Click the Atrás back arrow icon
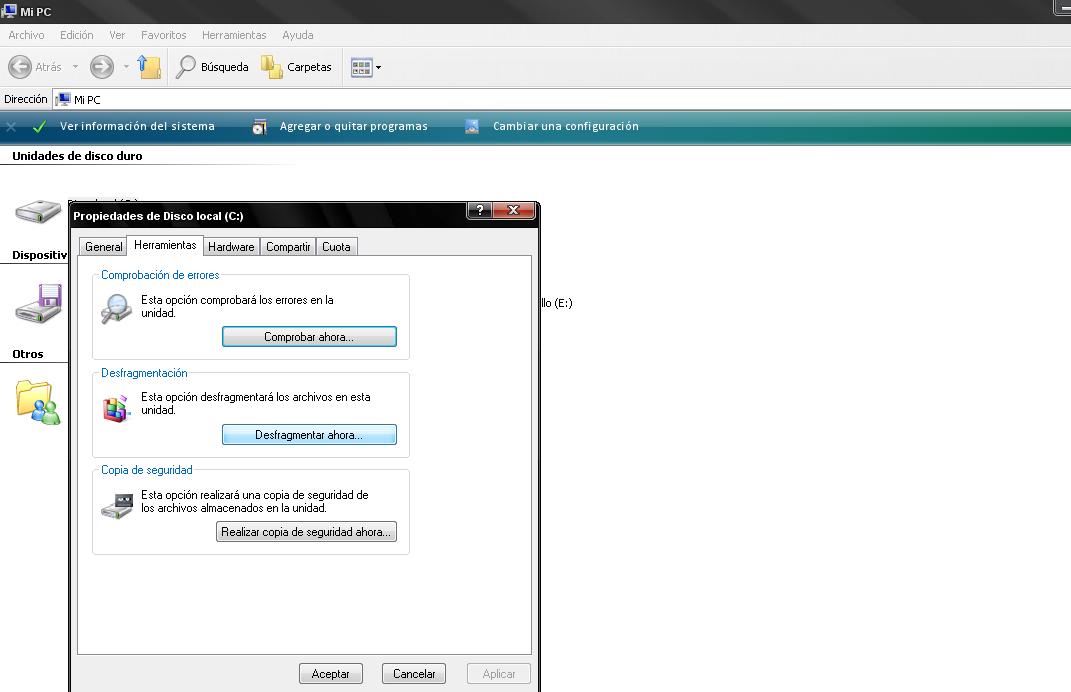The image size is (1071, 692). 20,67
